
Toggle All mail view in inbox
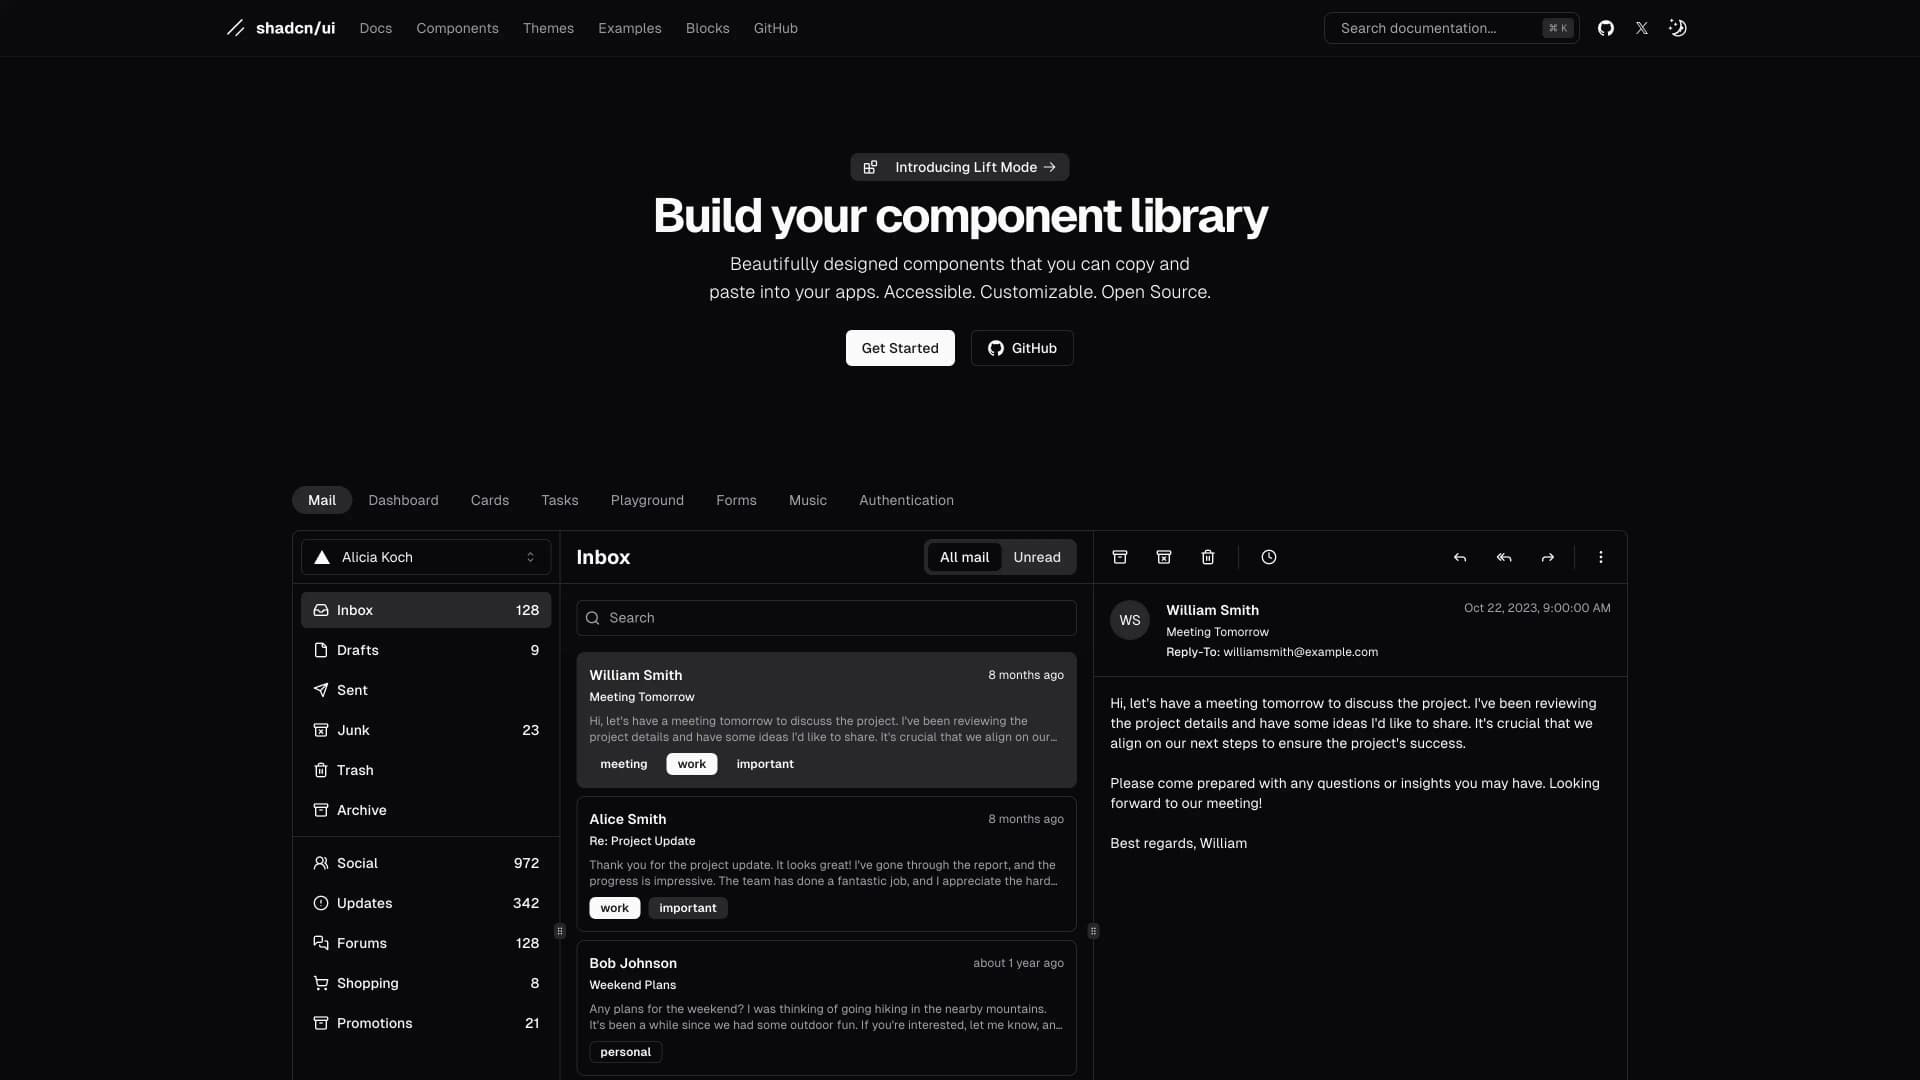click(964, 556)
